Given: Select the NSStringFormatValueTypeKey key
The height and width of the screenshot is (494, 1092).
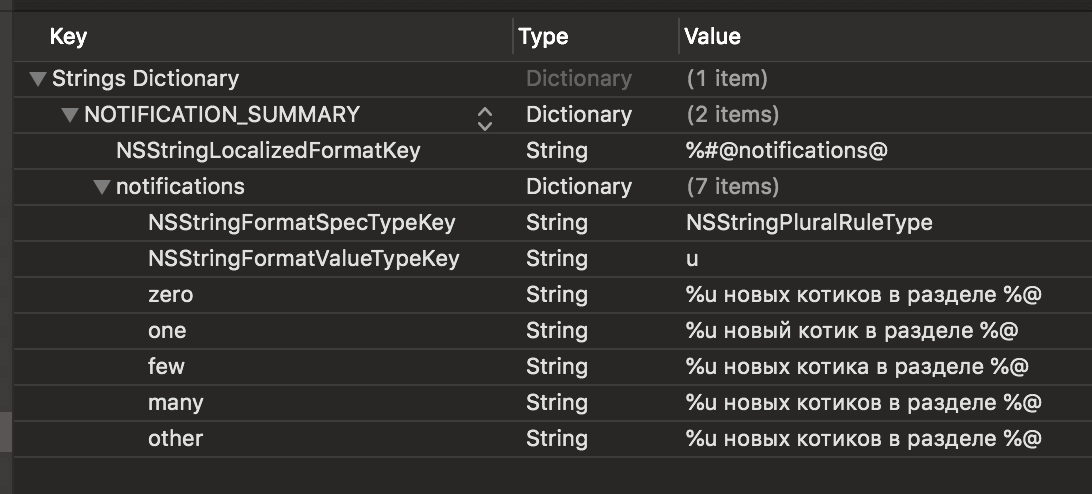Looking at the screenshot, I should [x=303, y=259].
